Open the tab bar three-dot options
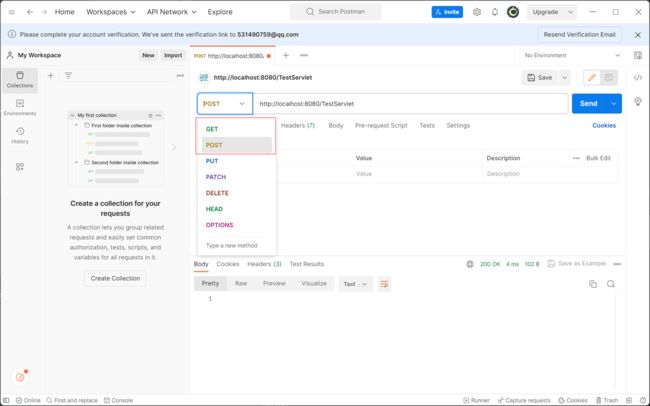This screenshot has height=406, width=650. [x=304, y=55]
